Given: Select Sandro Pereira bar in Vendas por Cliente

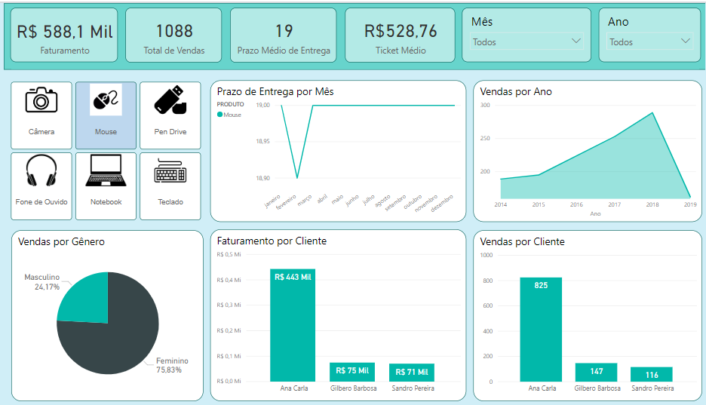Looking at the screenshot, I should [x=651, y=374].
